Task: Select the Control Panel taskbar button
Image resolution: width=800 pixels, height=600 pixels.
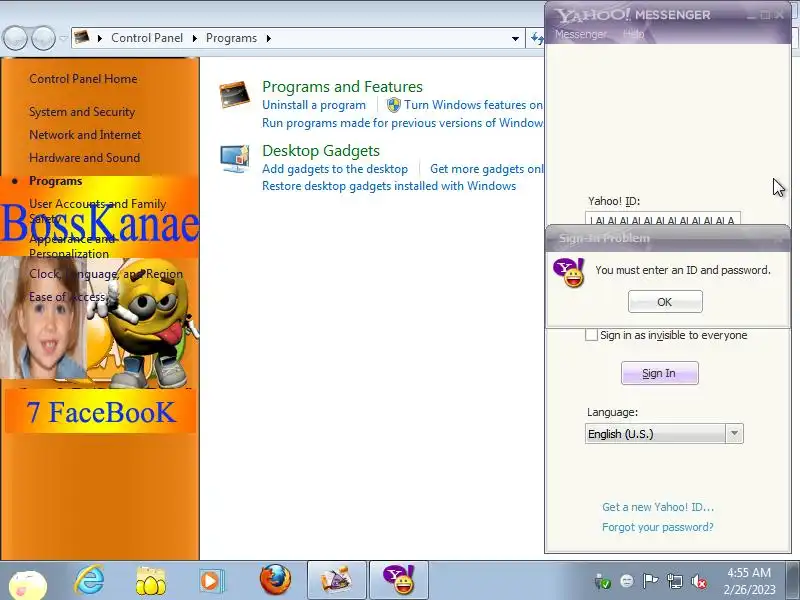Action: tap(337, 580)
